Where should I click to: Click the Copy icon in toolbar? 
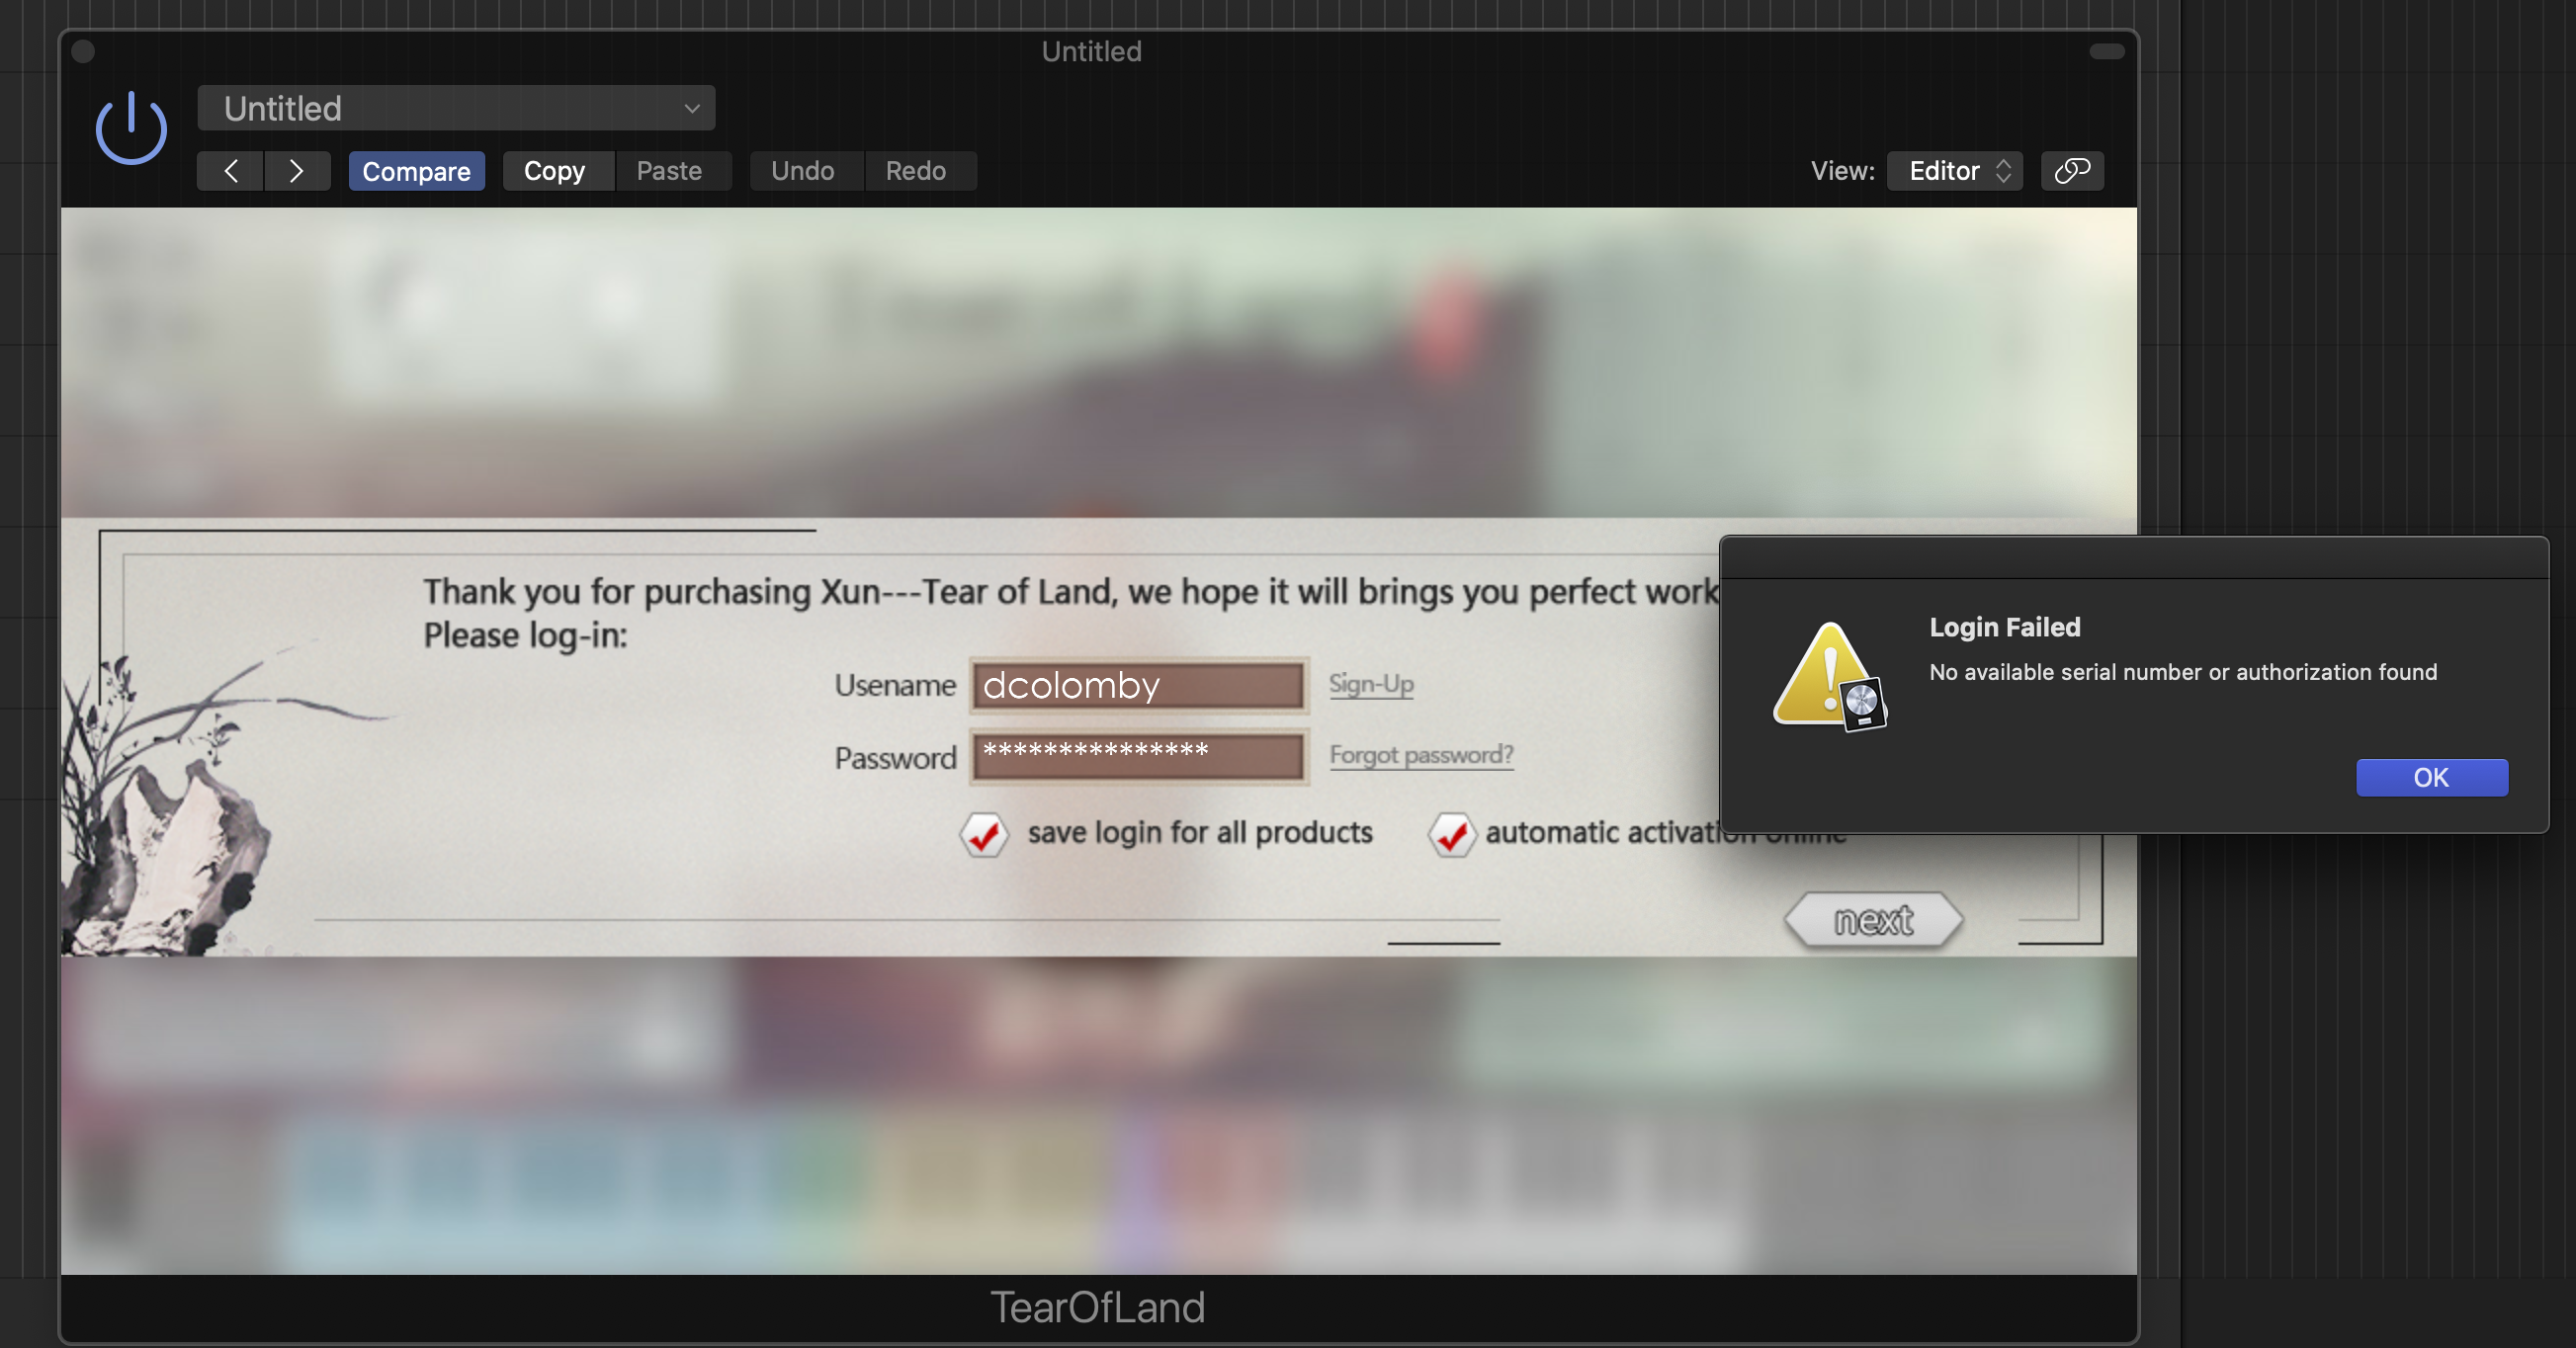554,169
